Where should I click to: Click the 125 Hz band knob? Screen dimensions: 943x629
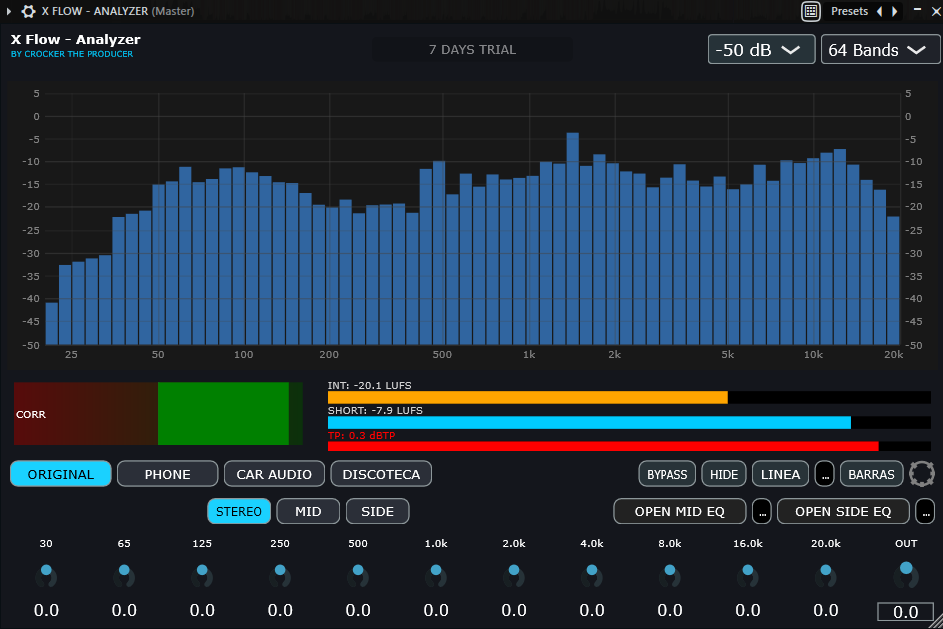click(x=202, y=575)
